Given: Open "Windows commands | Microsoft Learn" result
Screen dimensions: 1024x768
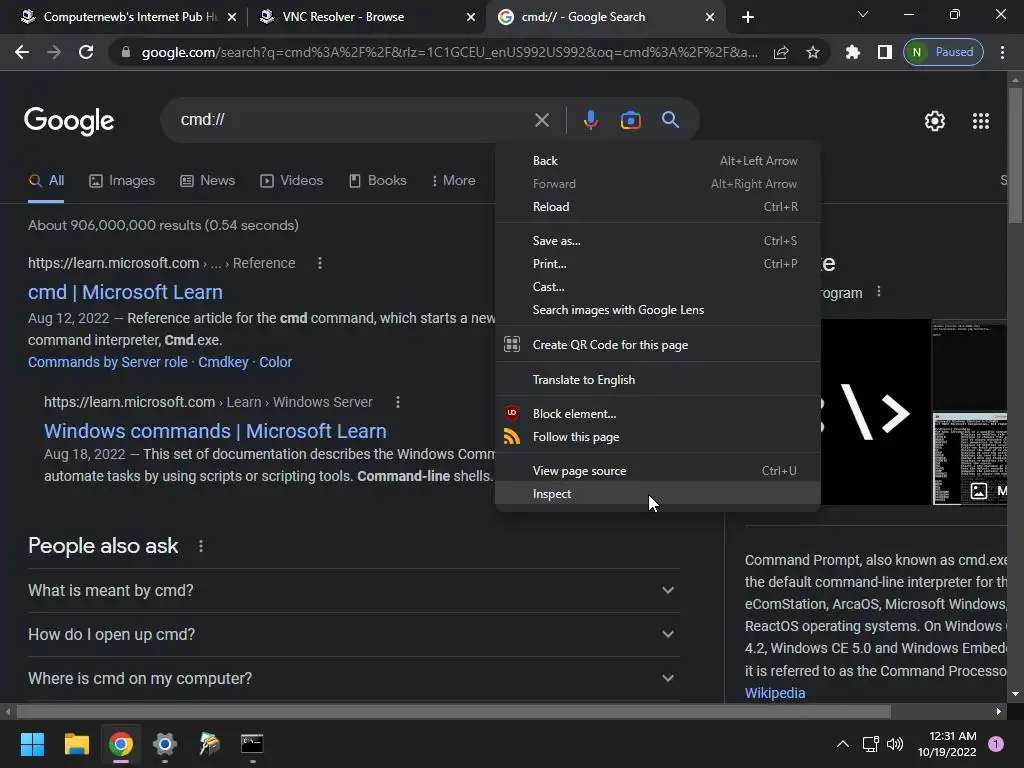Looking at the screenshot, I should point(216,431).
